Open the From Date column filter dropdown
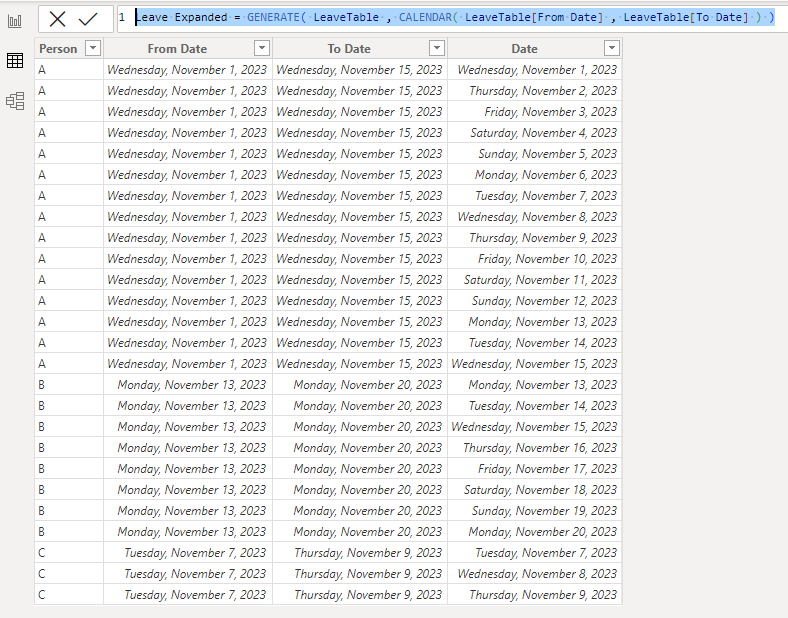The height and width of the screenshot is (618, 788). 262,48
